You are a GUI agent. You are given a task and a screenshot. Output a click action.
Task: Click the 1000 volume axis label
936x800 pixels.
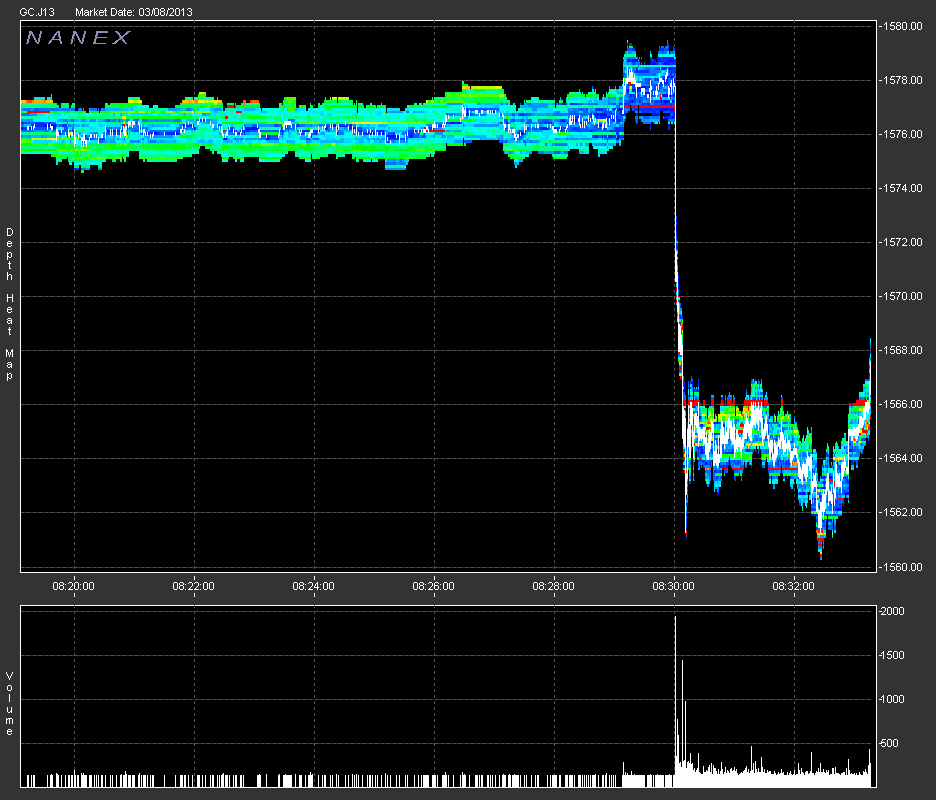(x=892, y=700)
